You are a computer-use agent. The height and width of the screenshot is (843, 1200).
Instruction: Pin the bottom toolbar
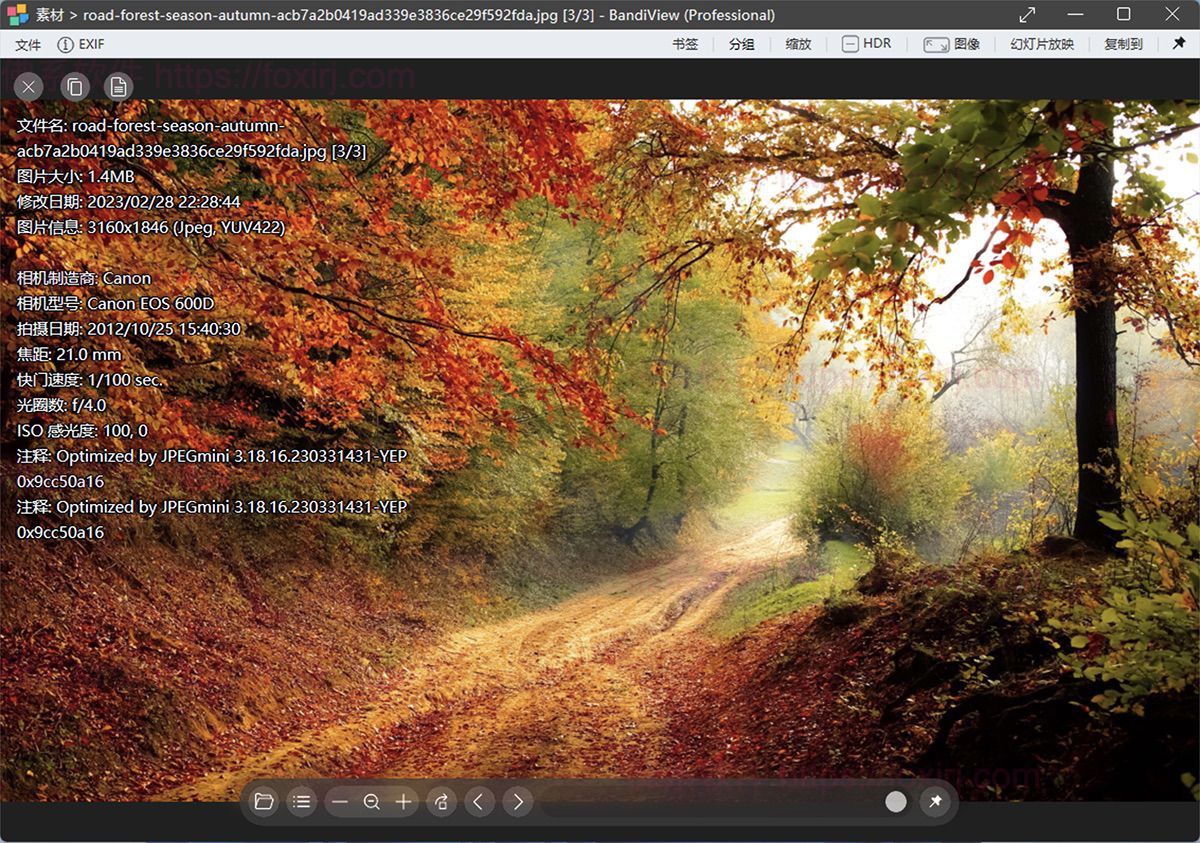pos(936,801)
